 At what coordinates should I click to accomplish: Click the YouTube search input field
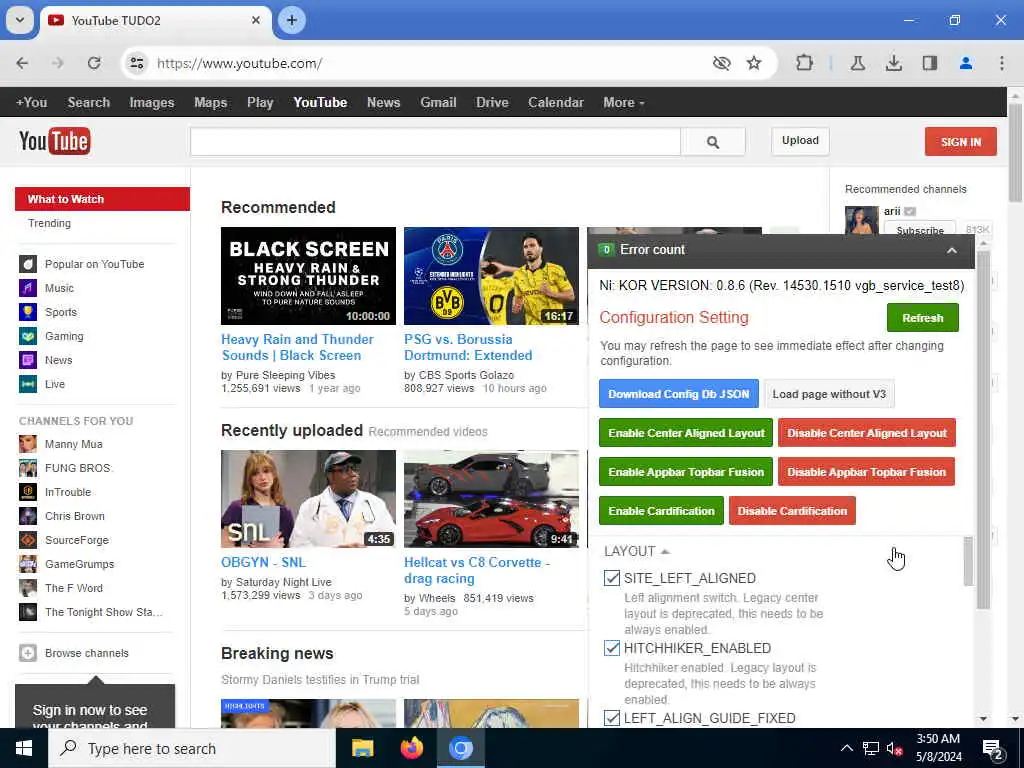(x=436, y=142)
